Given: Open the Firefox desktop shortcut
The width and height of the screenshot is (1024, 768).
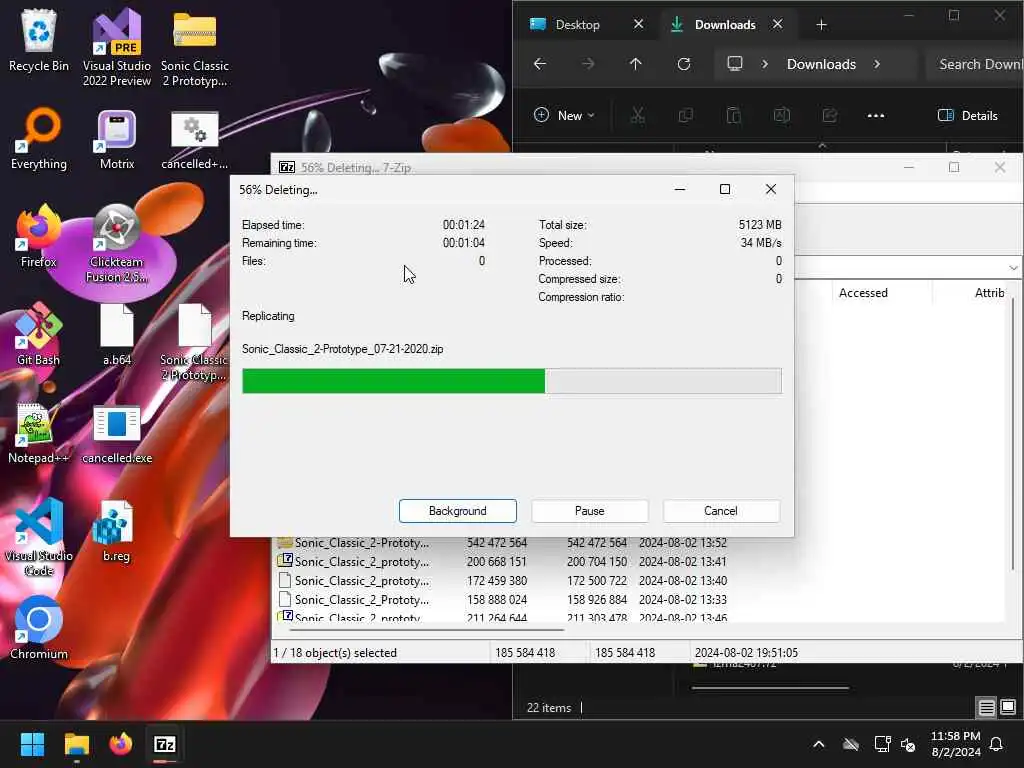Looking at the screenshot, I should pyautogui.click(x=39, y=237).
